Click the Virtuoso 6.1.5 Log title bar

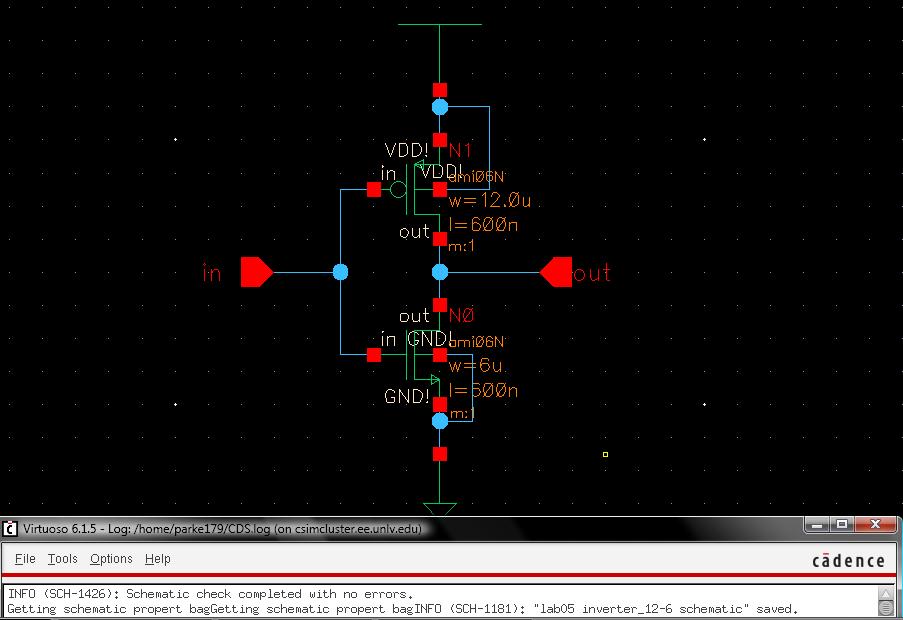tap(403, 528)
